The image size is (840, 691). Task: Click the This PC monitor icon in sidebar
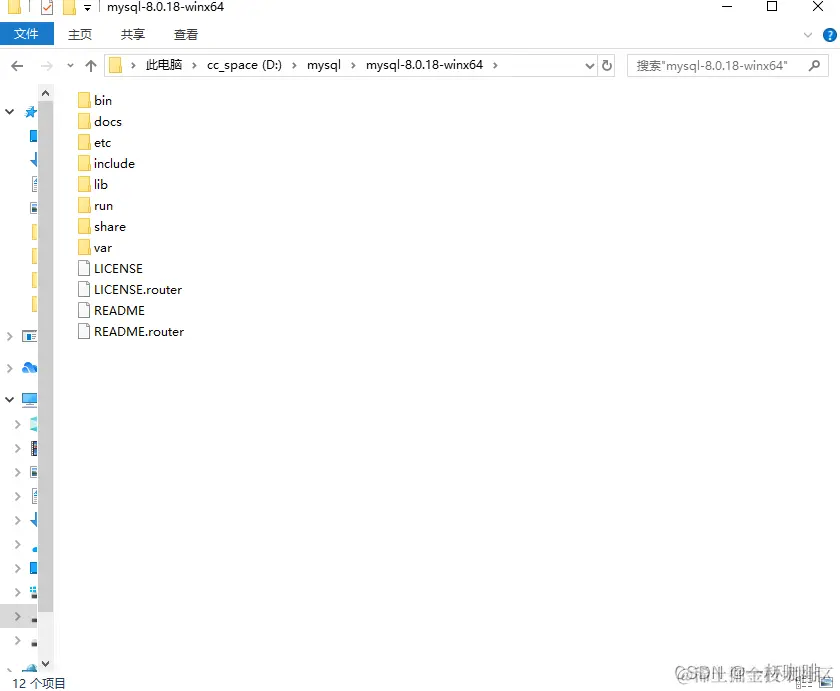(29, 399)
